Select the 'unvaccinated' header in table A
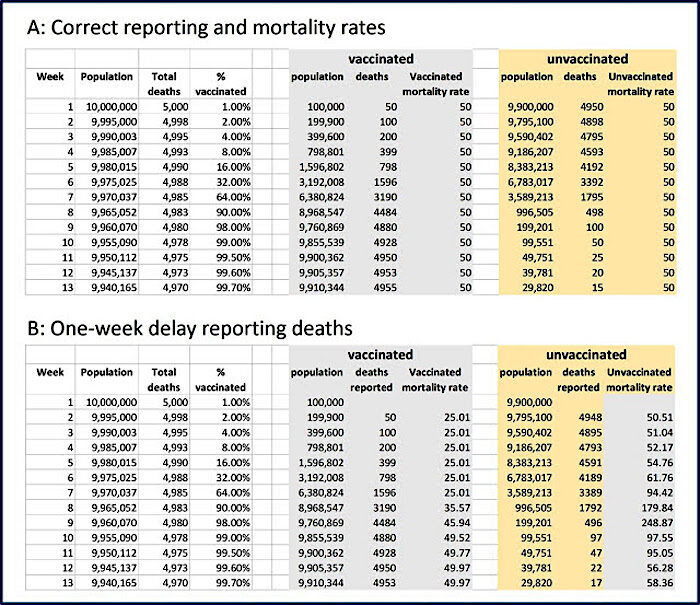This screenshot has width=700, height=605. tap(588, 59)
